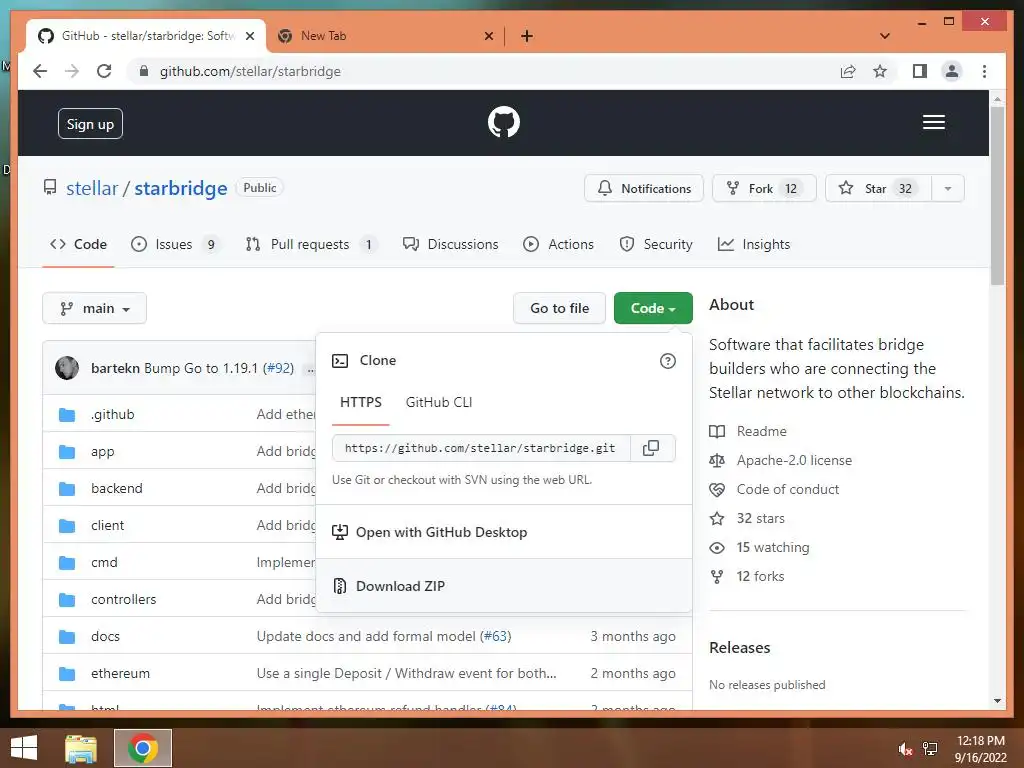Toggle the browser side panel
The height and width of the screenshot is (768, 1024).
coord(920,71)
